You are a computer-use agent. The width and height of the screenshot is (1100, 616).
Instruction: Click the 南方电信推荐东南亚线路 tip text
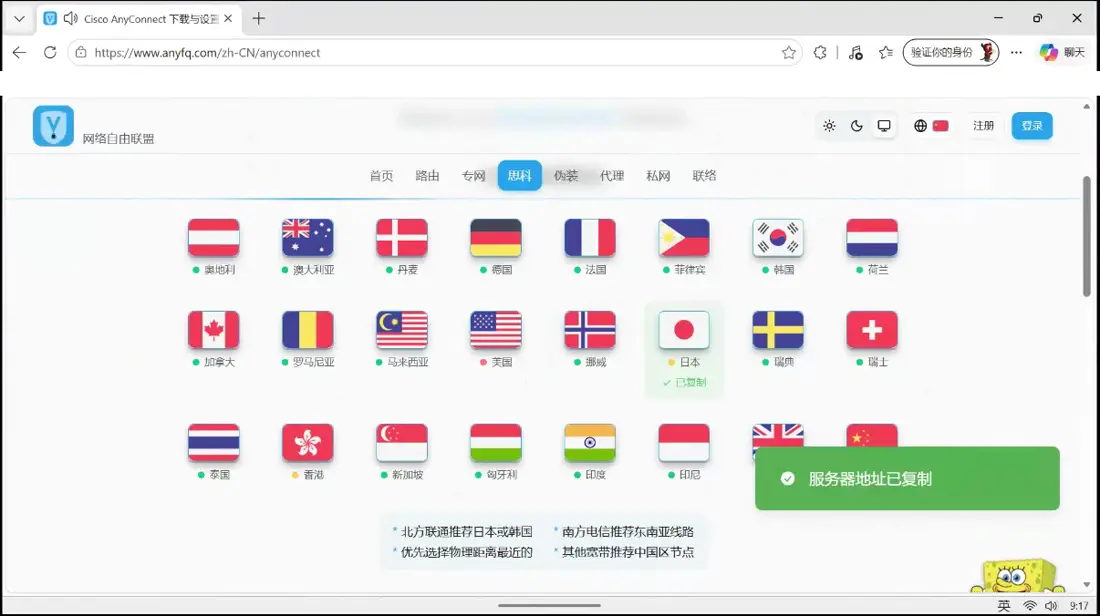click(628, 532)
